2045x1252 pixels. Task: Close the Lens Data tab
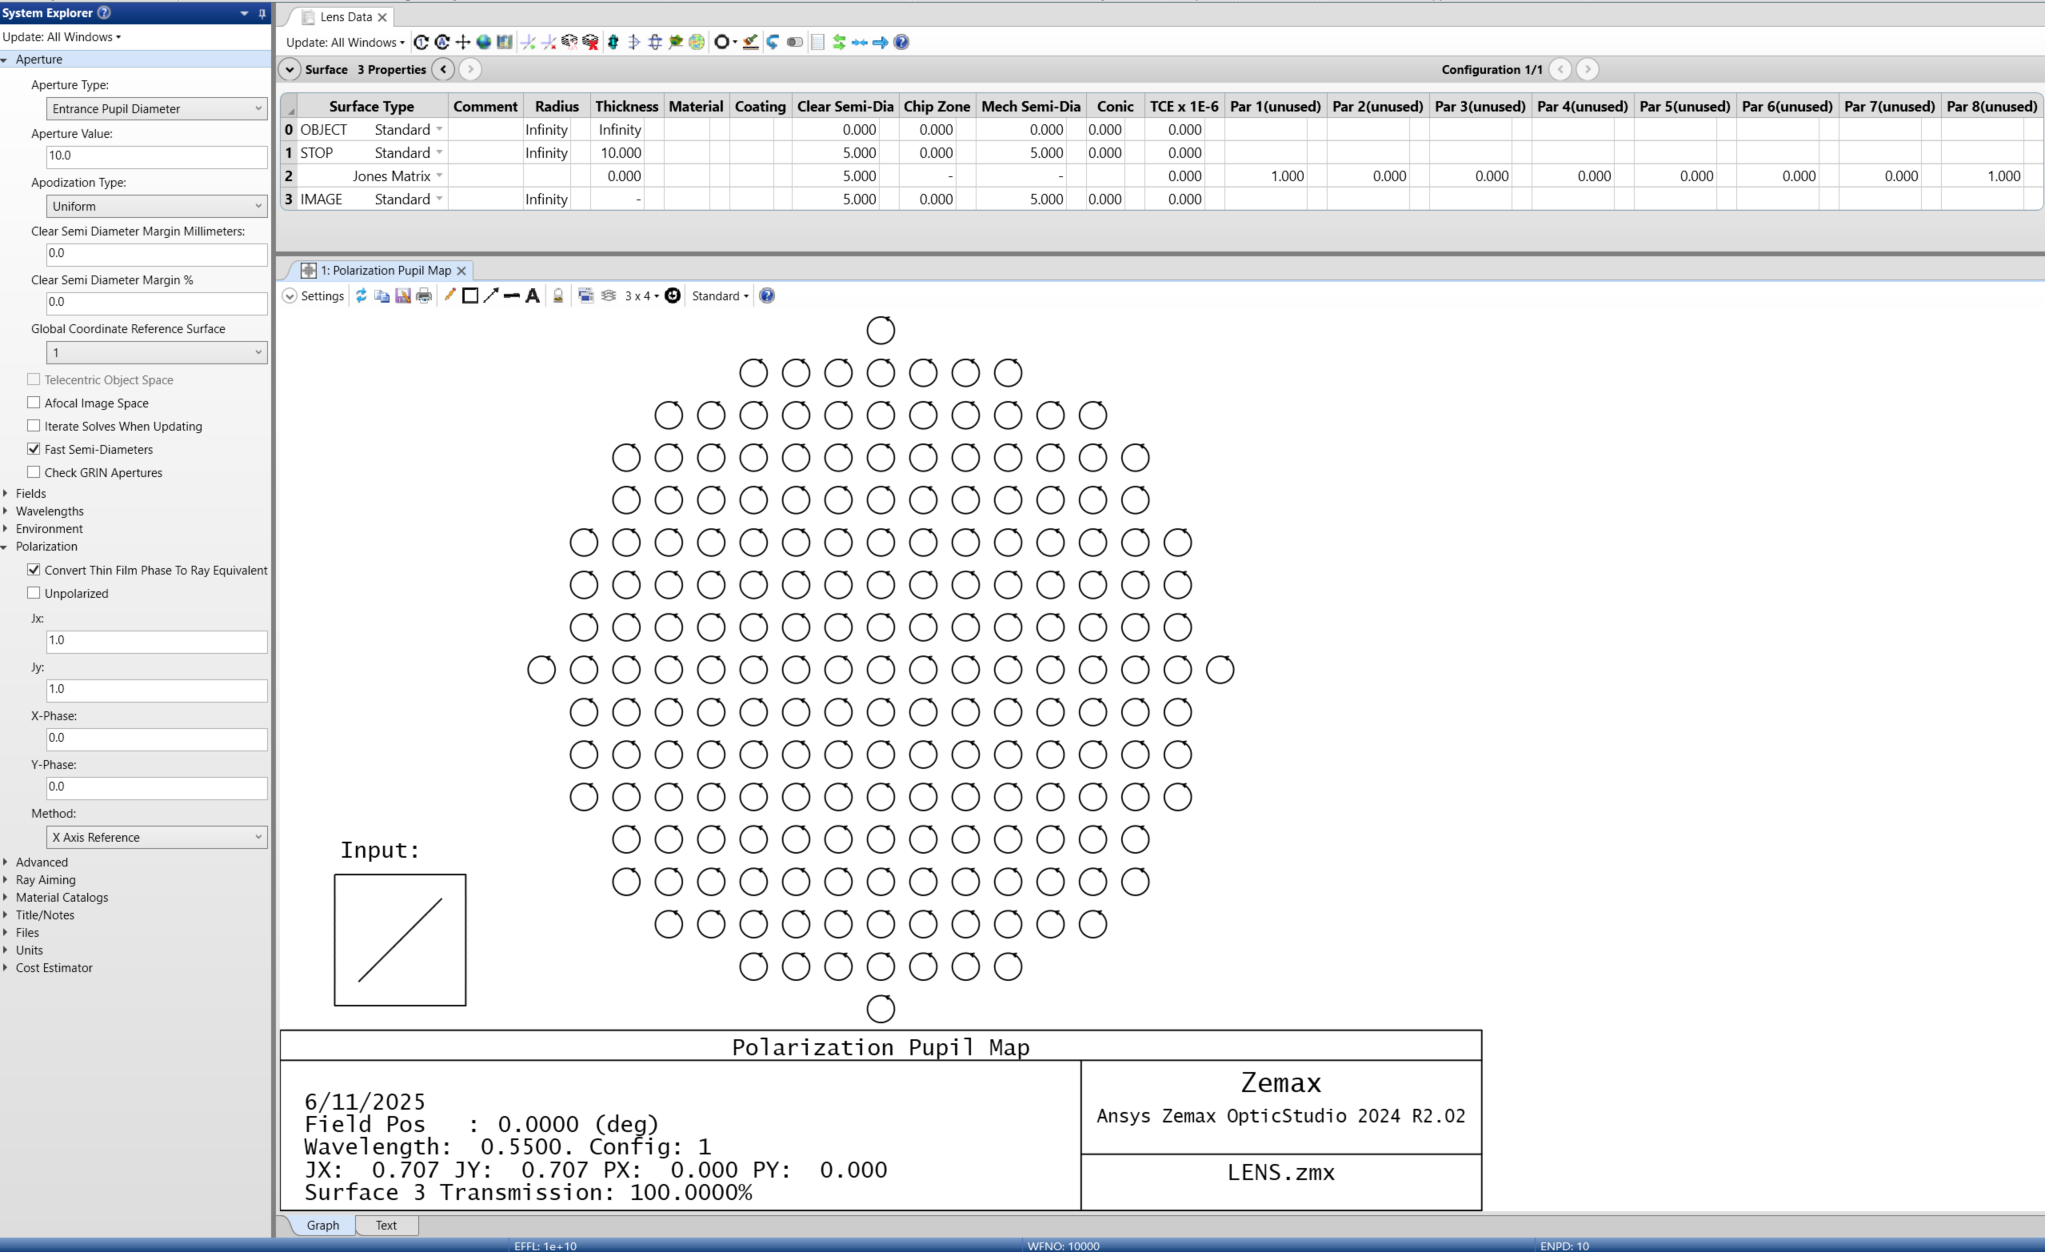[382, 17]
